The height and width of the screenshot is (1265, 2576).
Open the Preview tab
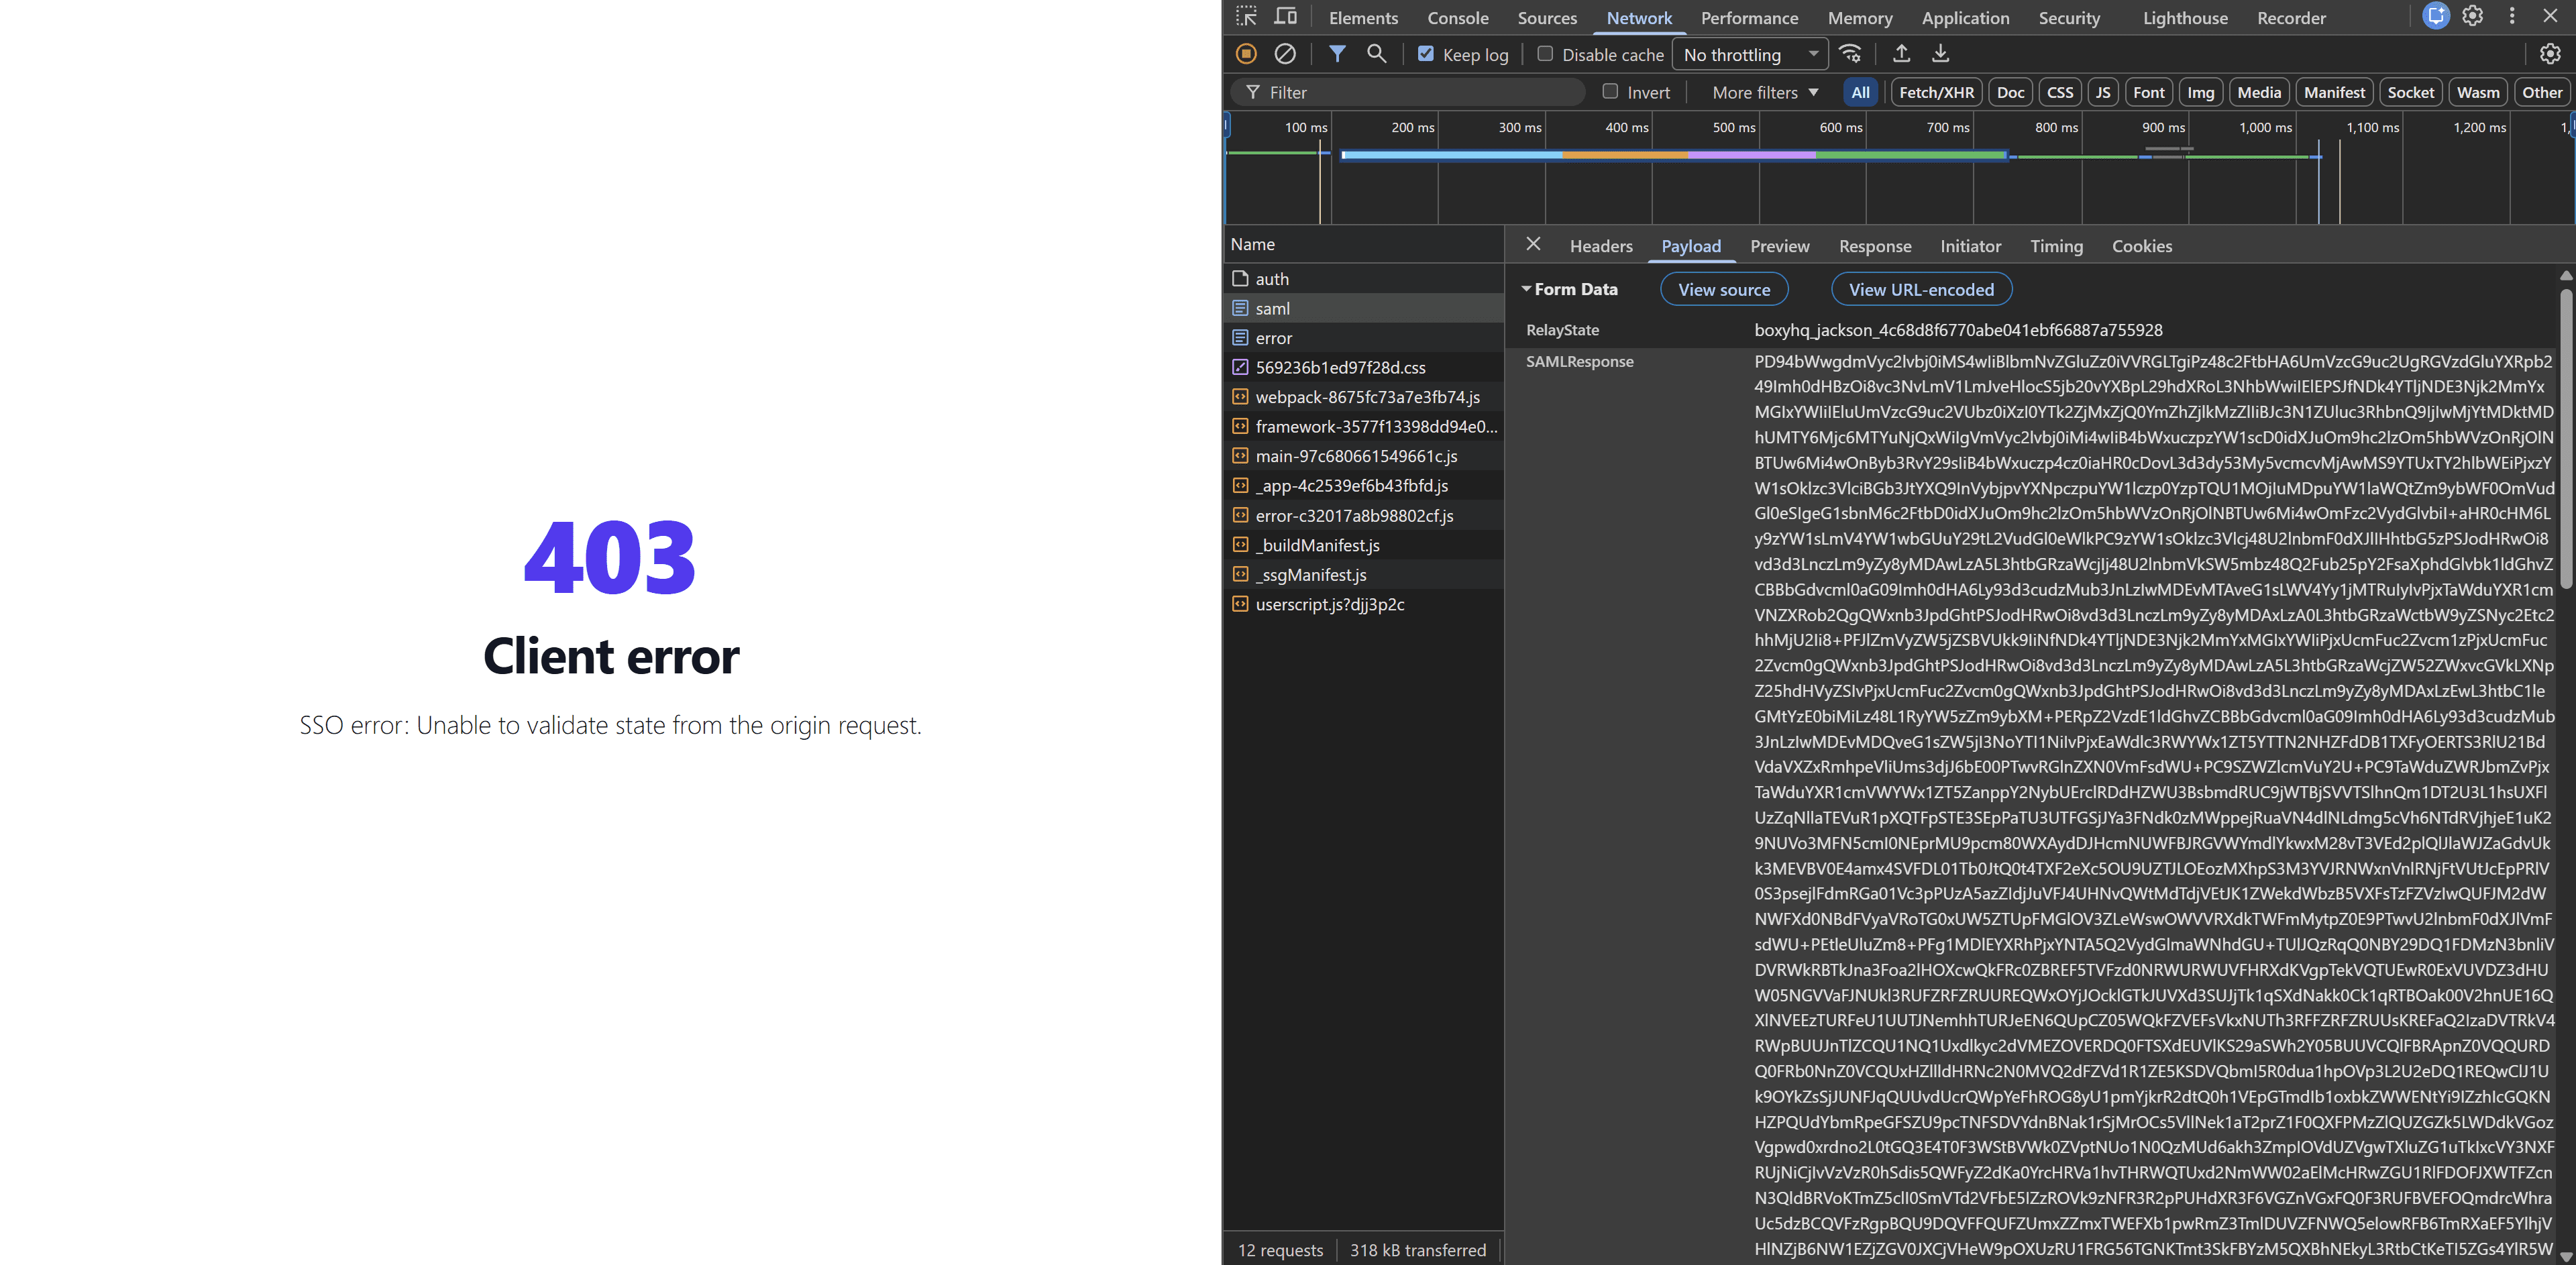click(1779, 246)
